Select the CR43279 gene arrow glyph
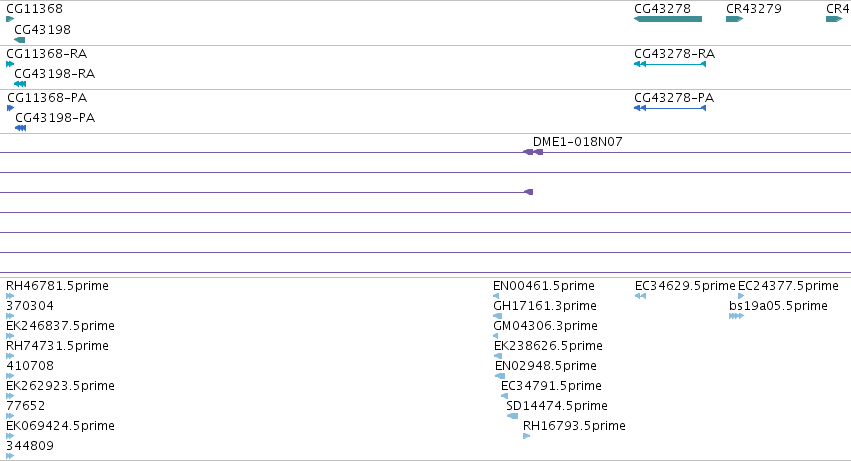The height and width of the screenshot is (461, 851). (x=734, y=19)
